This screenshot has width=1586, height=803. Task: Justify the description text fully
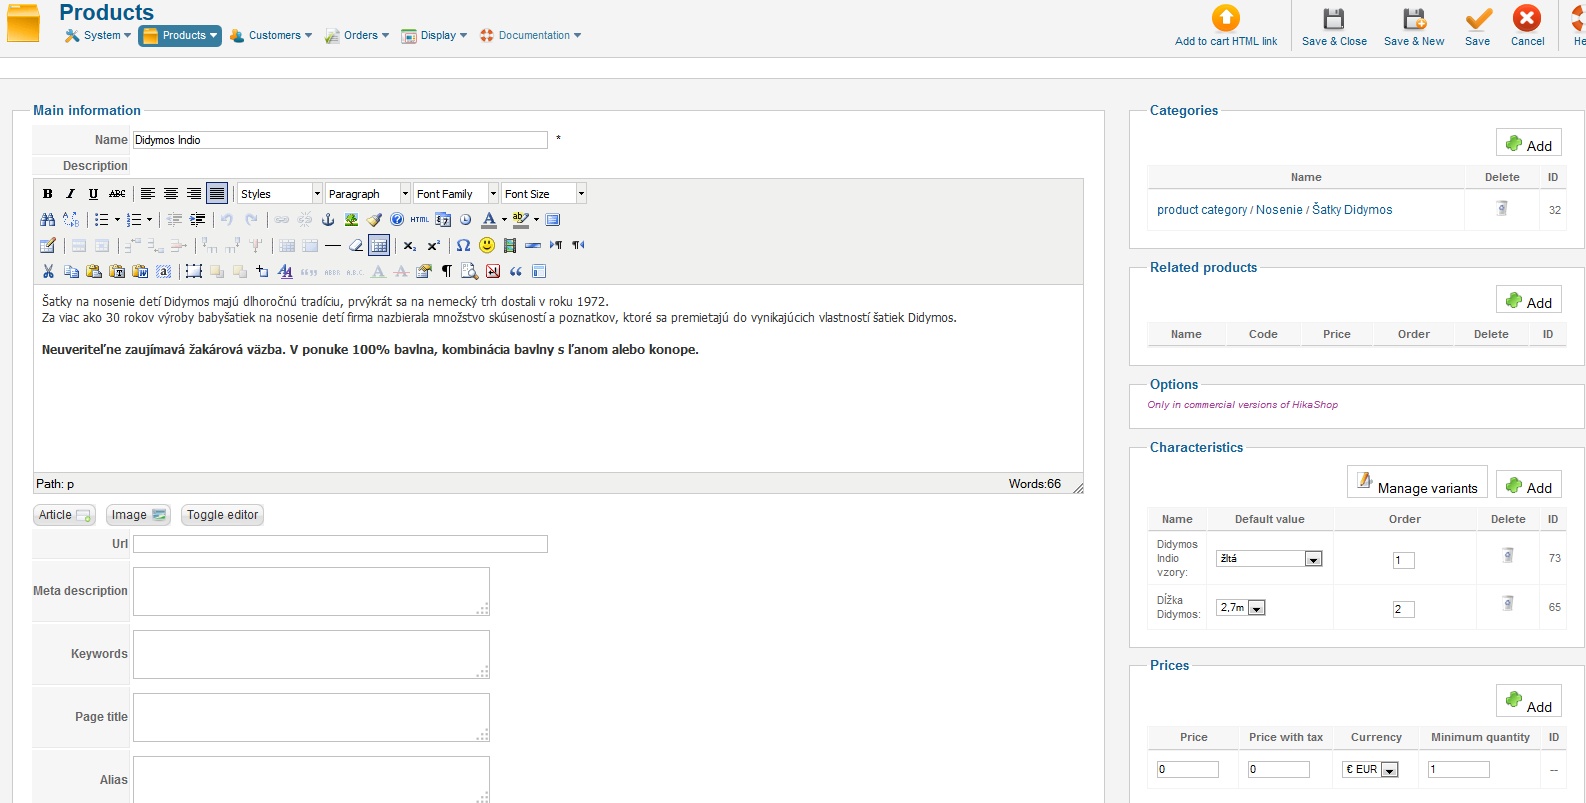[x=217, y=194]
